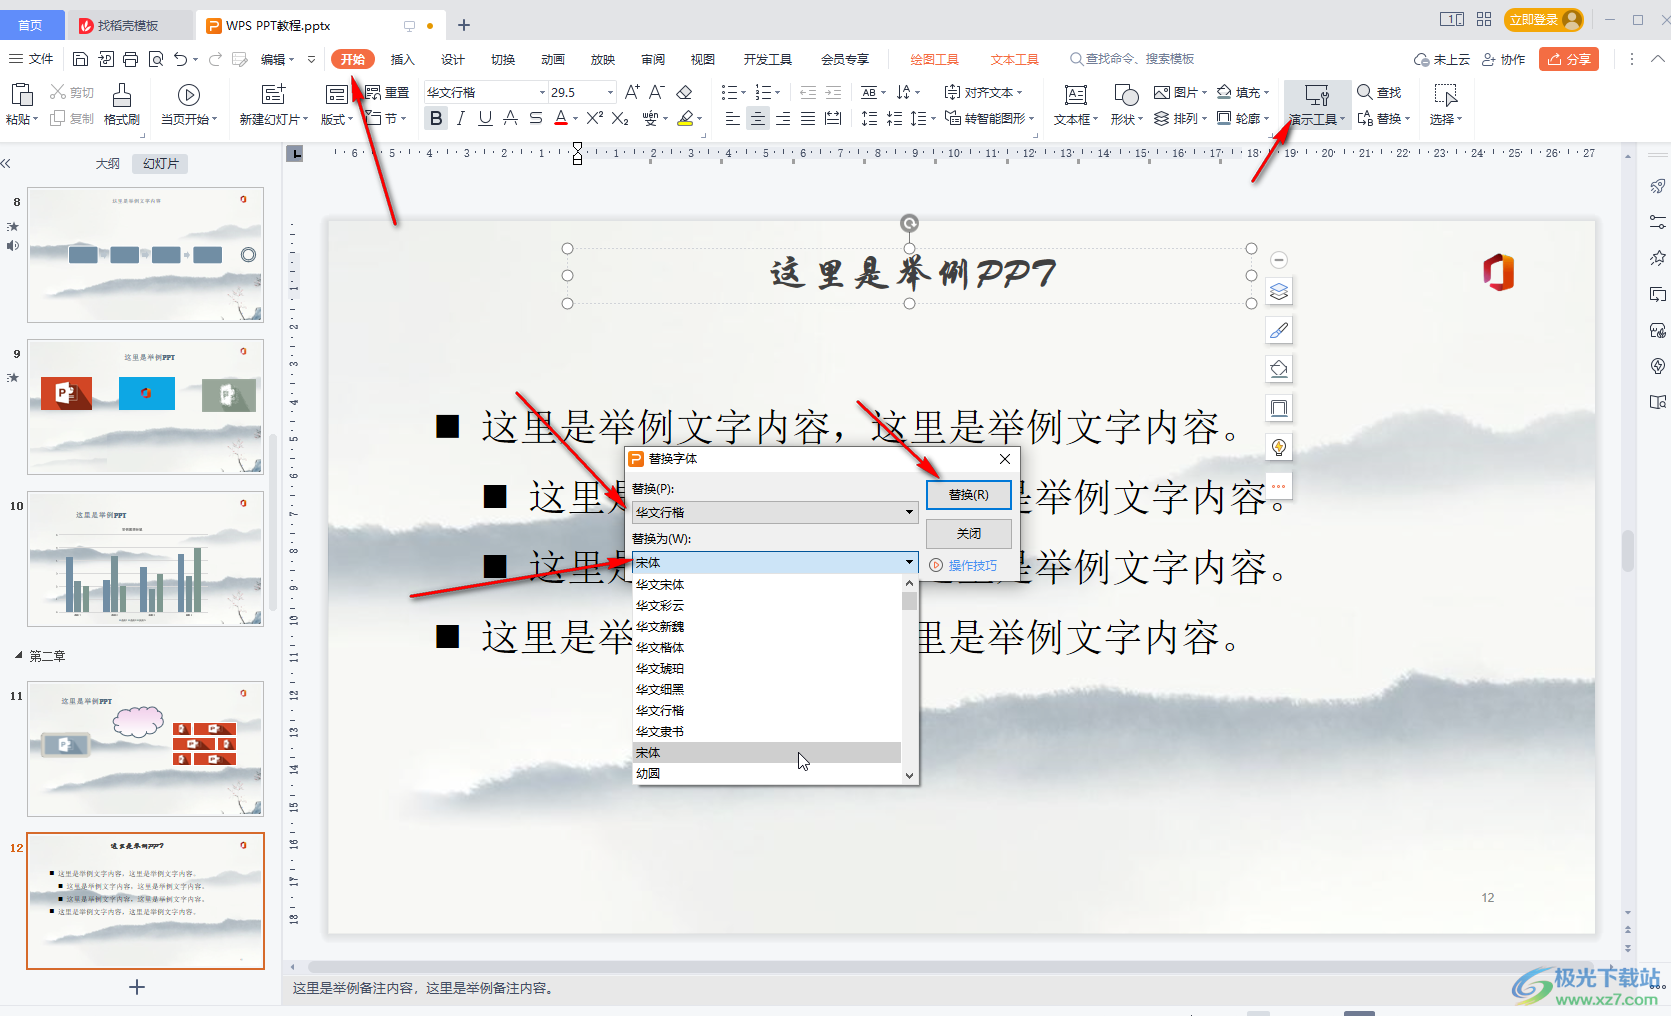Click the 替换(R) replace button
The height and width of the screenshot is (1016, 1671).
[x=968, y=495]
